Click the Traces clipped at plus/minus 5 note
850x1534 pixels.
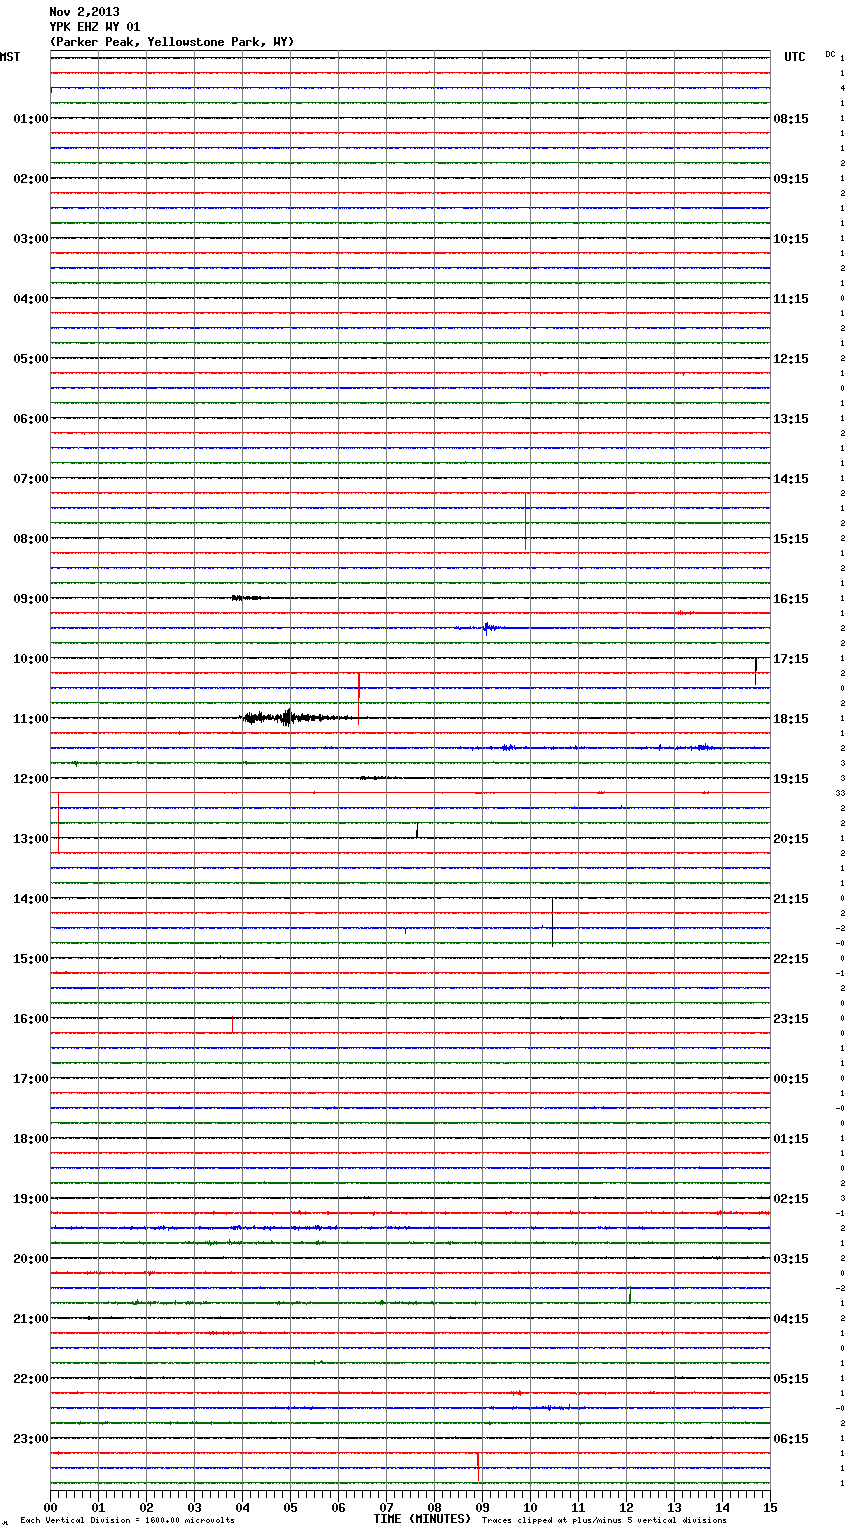604,1521
